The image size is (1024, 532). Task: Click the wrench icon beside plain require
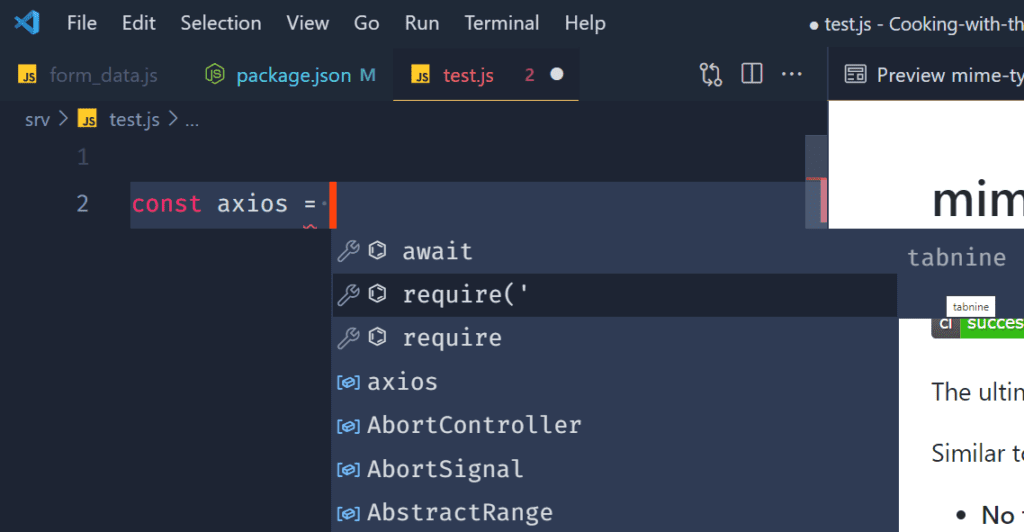(x=348, y=338)
